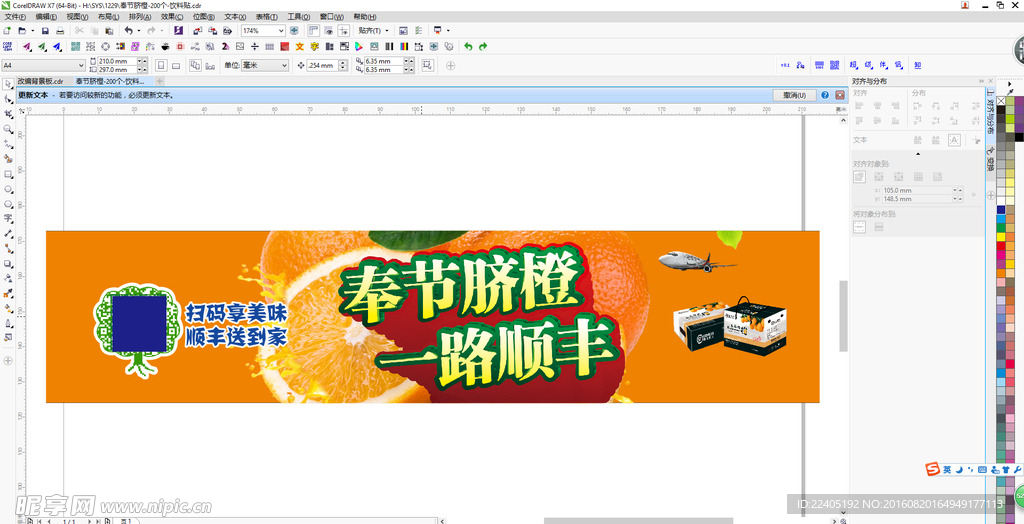Click the green redo arrow plugin icon
The height and width of the screenshot is (524, 1024).
(x=483, y=46)
